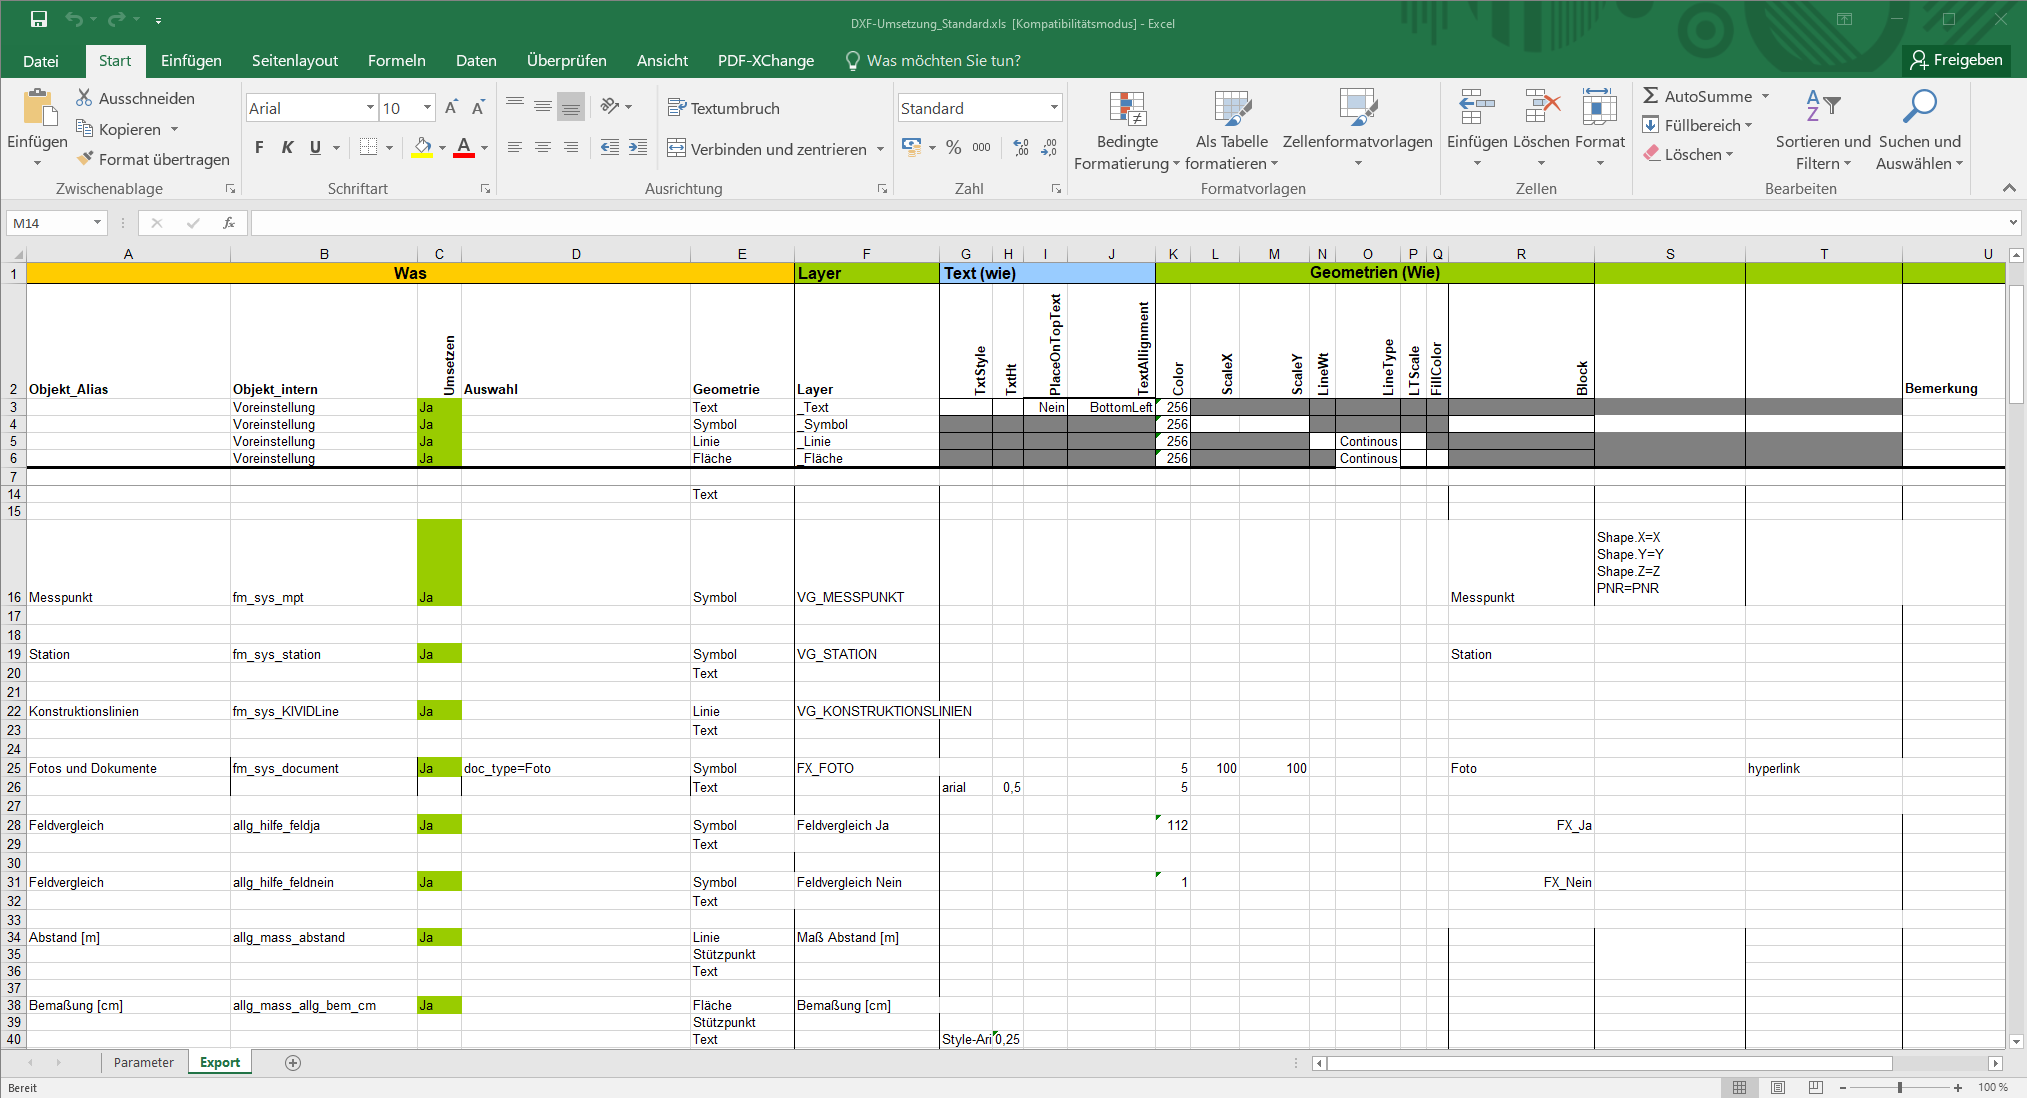Image resolution: width=2027 pixels, height=1098 pixels.
Task: Switch to the page layout view icon
Action: [1778, 1087]
